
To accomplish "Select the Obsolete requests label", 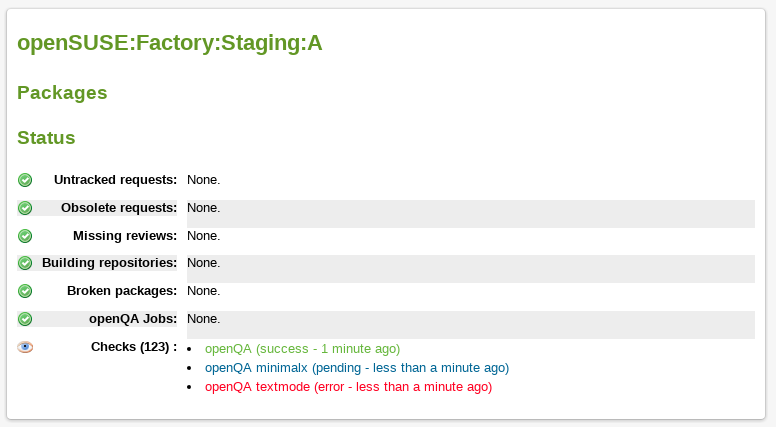I will pyautogui.click(x=119, y=208).
